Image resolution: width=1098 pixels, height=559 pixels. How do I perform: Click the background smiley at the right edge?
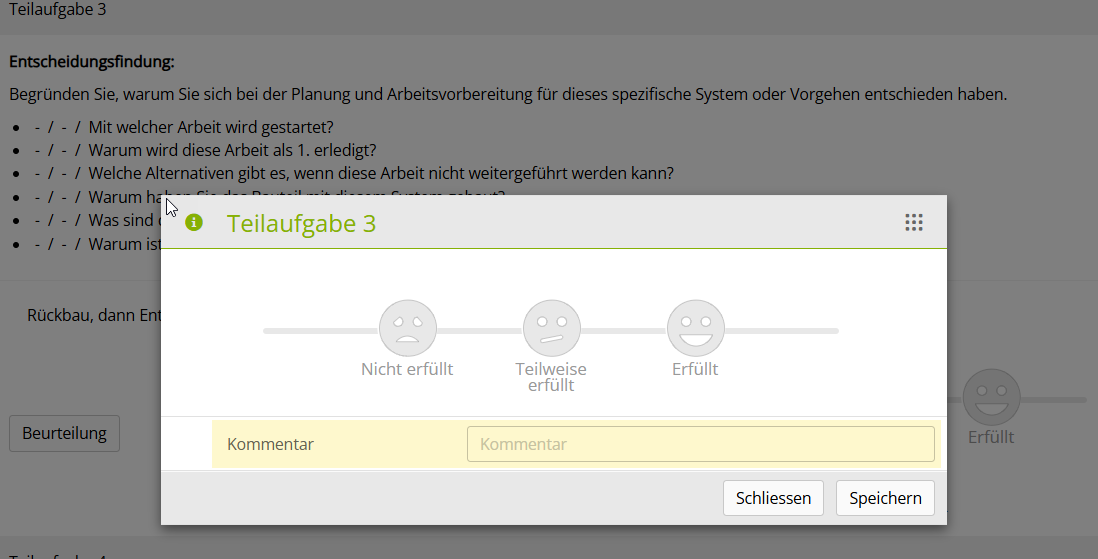point(991,397)
